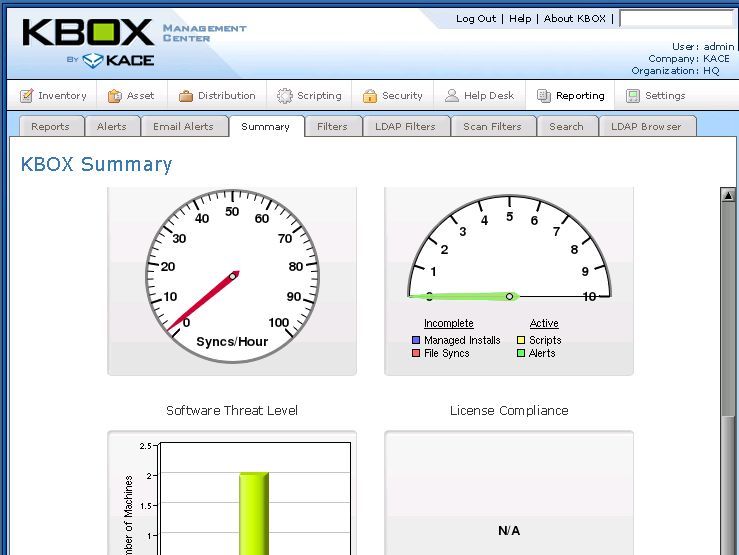739x555 pixels.
Task: Click the Scripts legend label
Action: pyautogui.click(x=545, y=340)
